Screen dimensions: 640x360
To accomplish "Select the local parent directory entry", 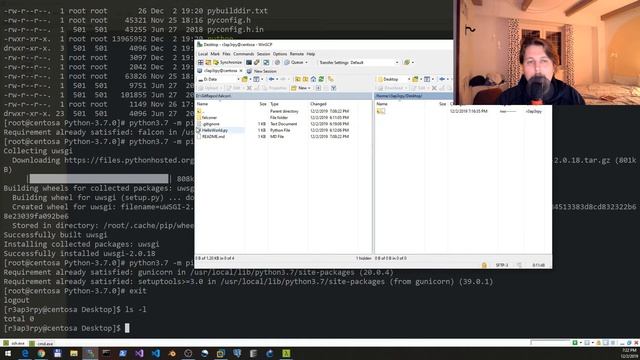I will tap(200, 111).
